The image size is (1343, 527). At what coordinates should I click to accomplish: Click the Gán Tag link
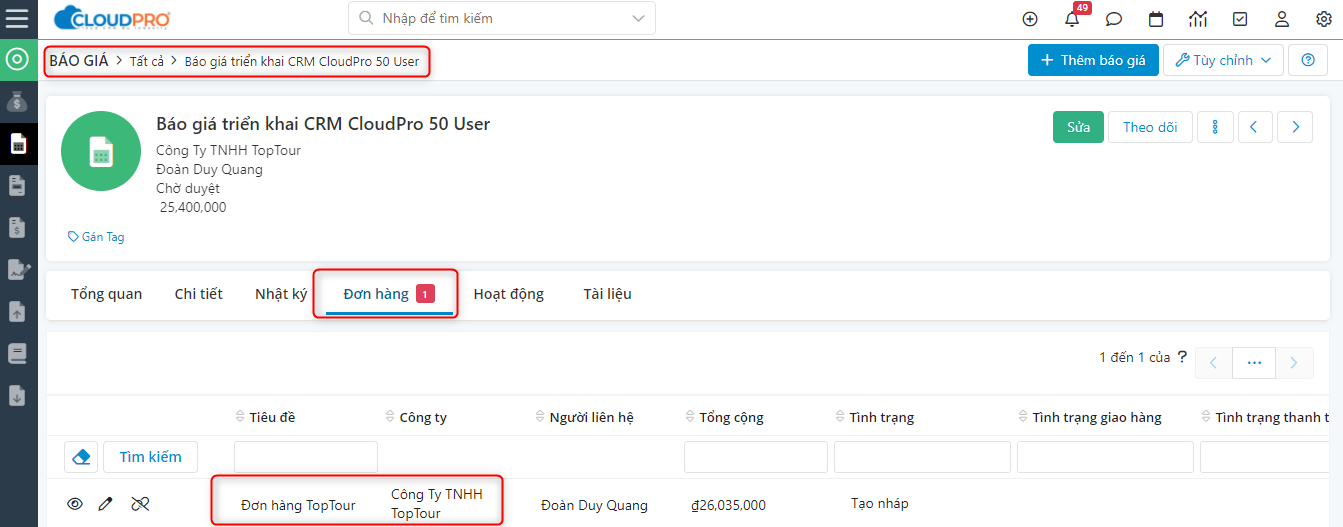[x=96, y=237]
